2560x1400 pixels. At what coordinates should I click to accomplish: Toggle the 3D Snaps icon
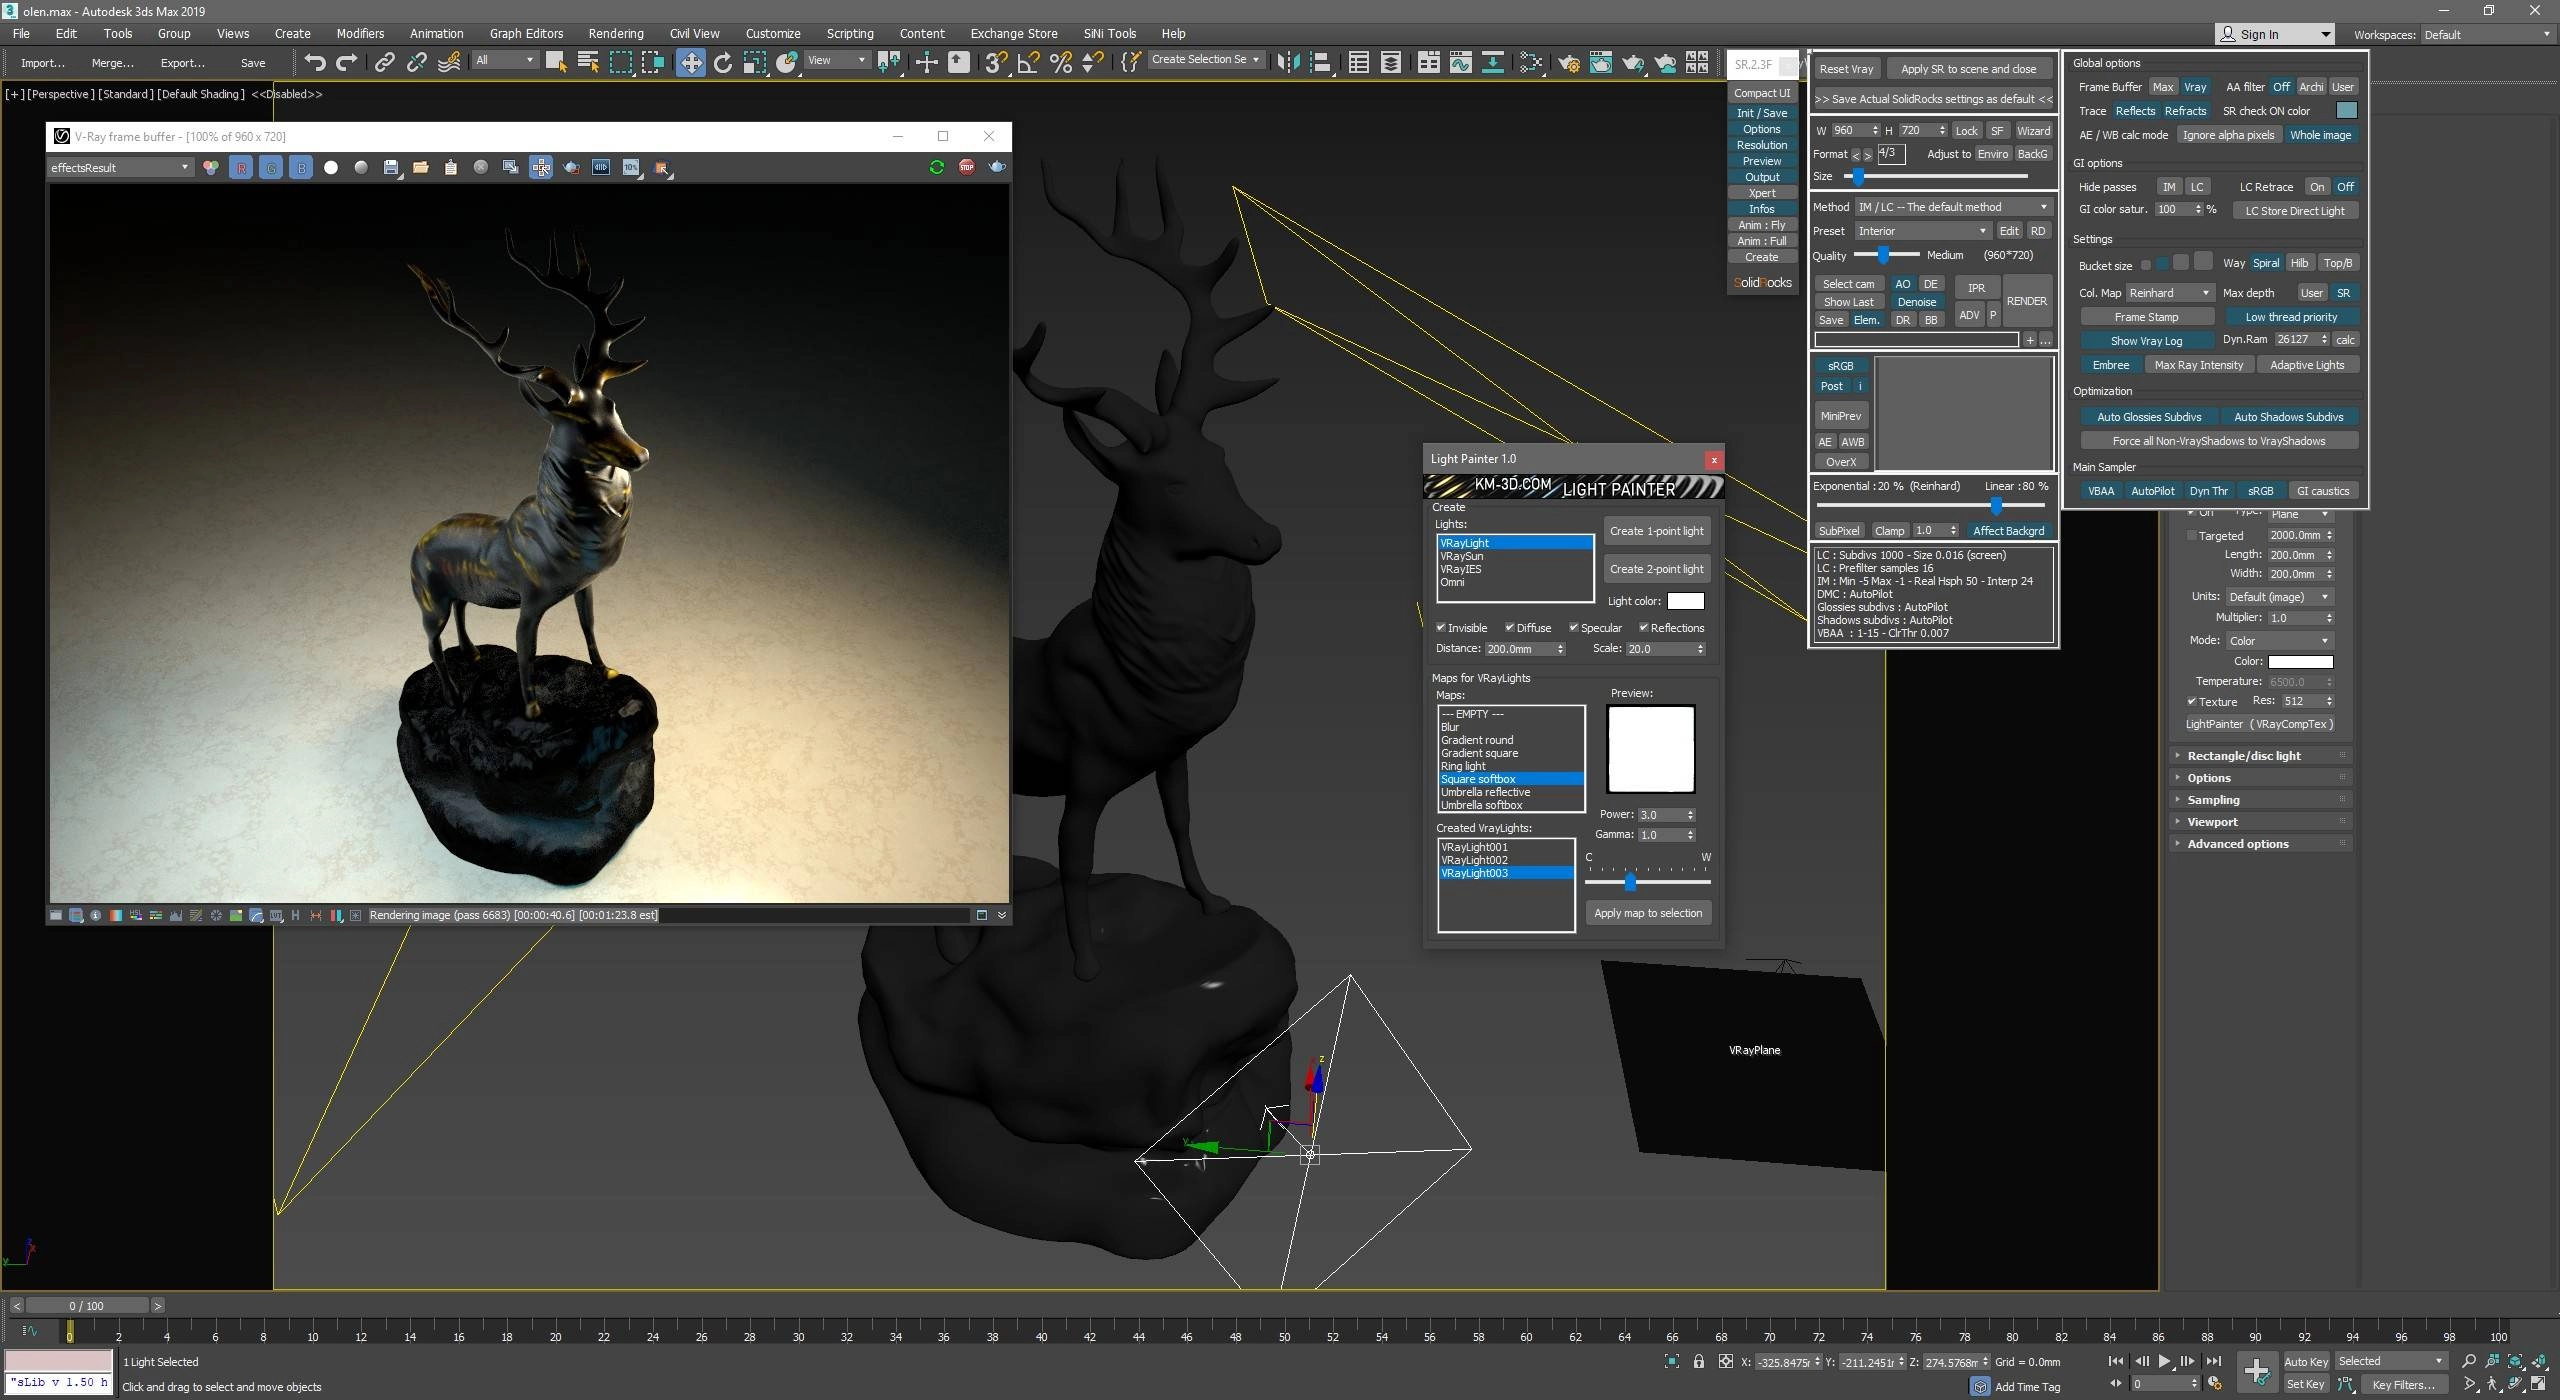[x=995, y=62]
